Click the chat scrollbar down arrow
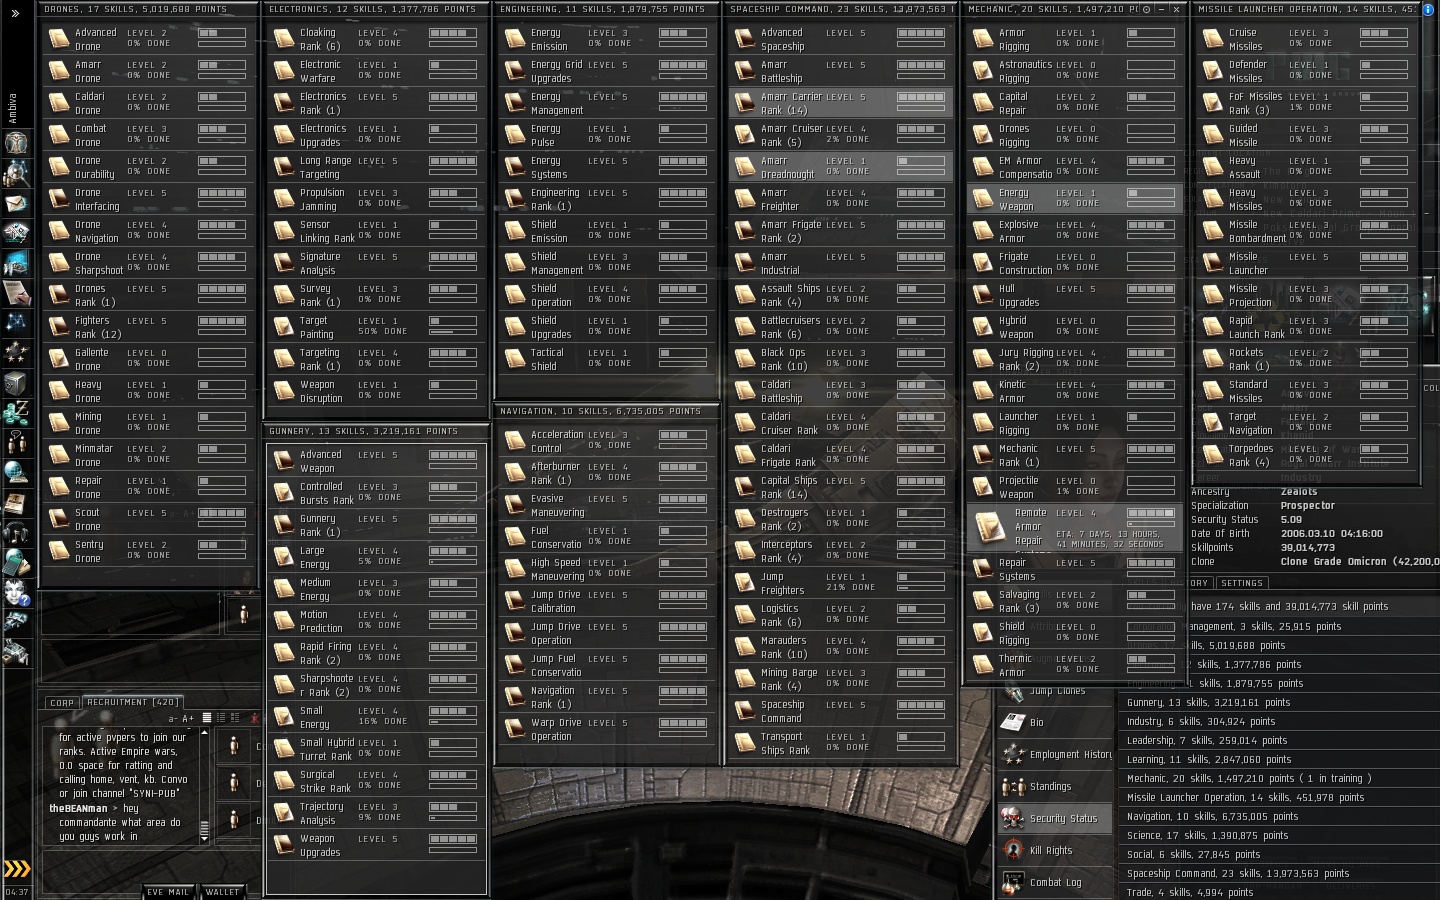The width and height of the screenshot is (1440, 900). tap(205, 839)
